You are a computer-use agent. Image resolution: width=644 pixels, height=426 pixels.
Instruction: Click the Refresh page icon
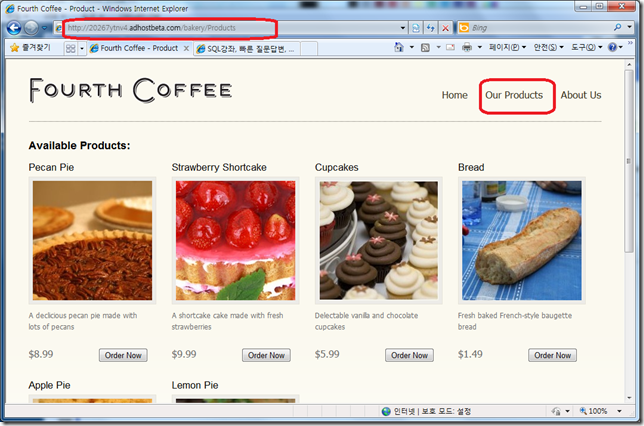pyautogui.click(x=430, y=28)
